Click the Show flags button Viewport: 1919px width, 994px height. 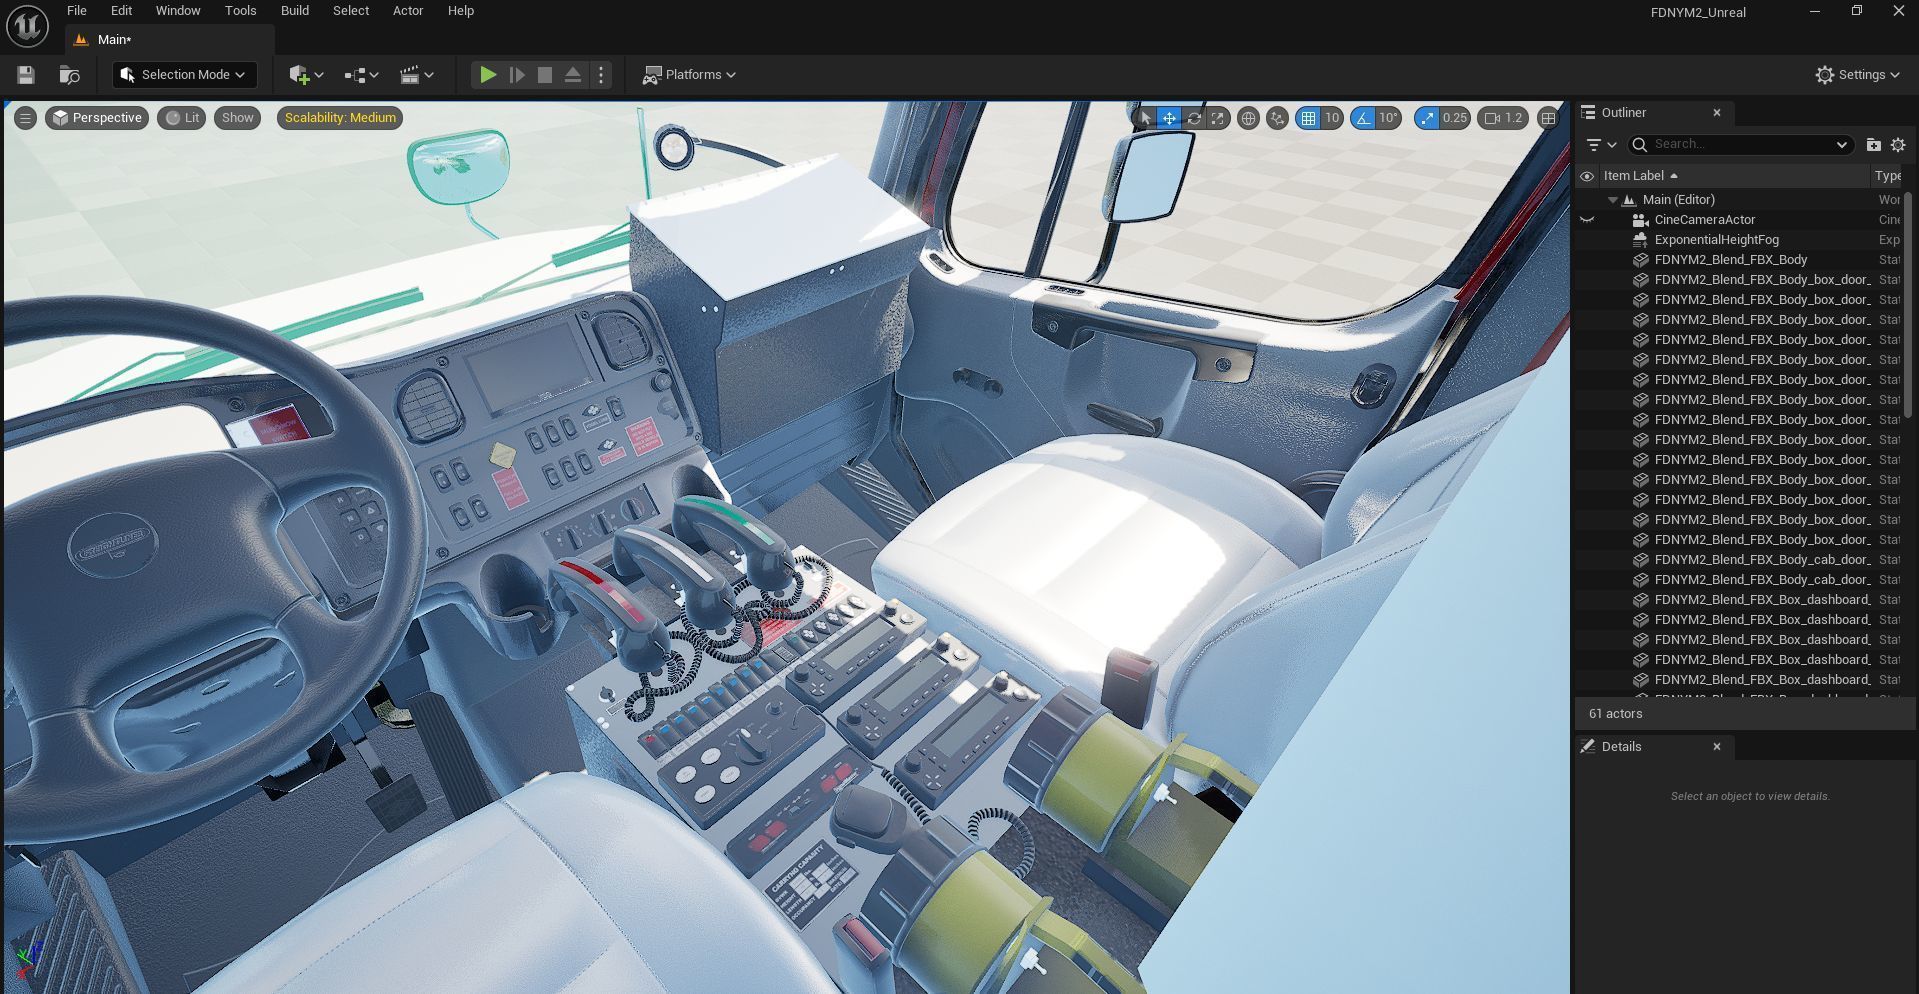[x=238, y=118]
